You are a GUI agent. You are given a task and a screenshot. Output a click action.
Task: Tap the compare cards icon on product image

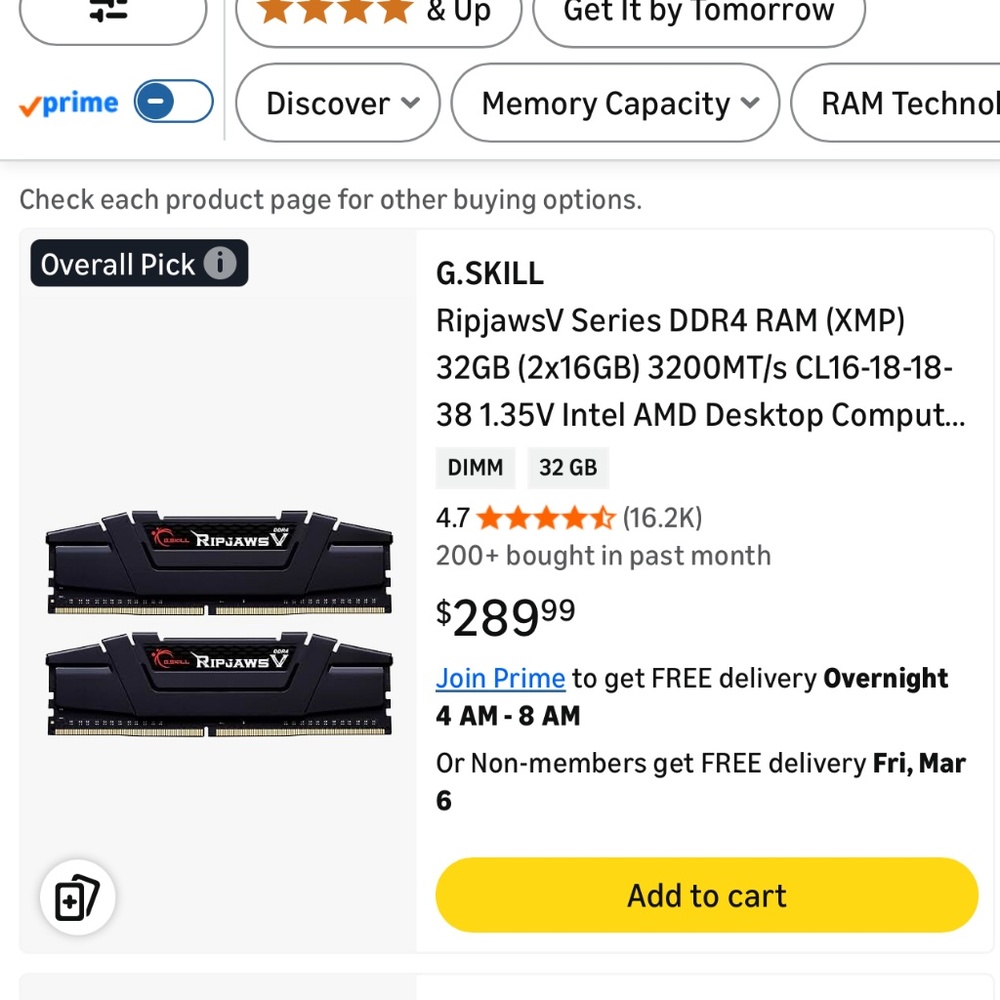[x=78, y=897]
